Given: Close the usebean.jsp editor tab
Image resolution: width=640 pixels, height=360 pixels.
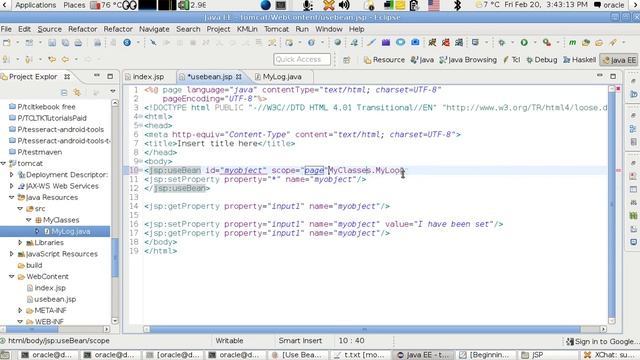Looking at the screenshot, I should [239, 77].
